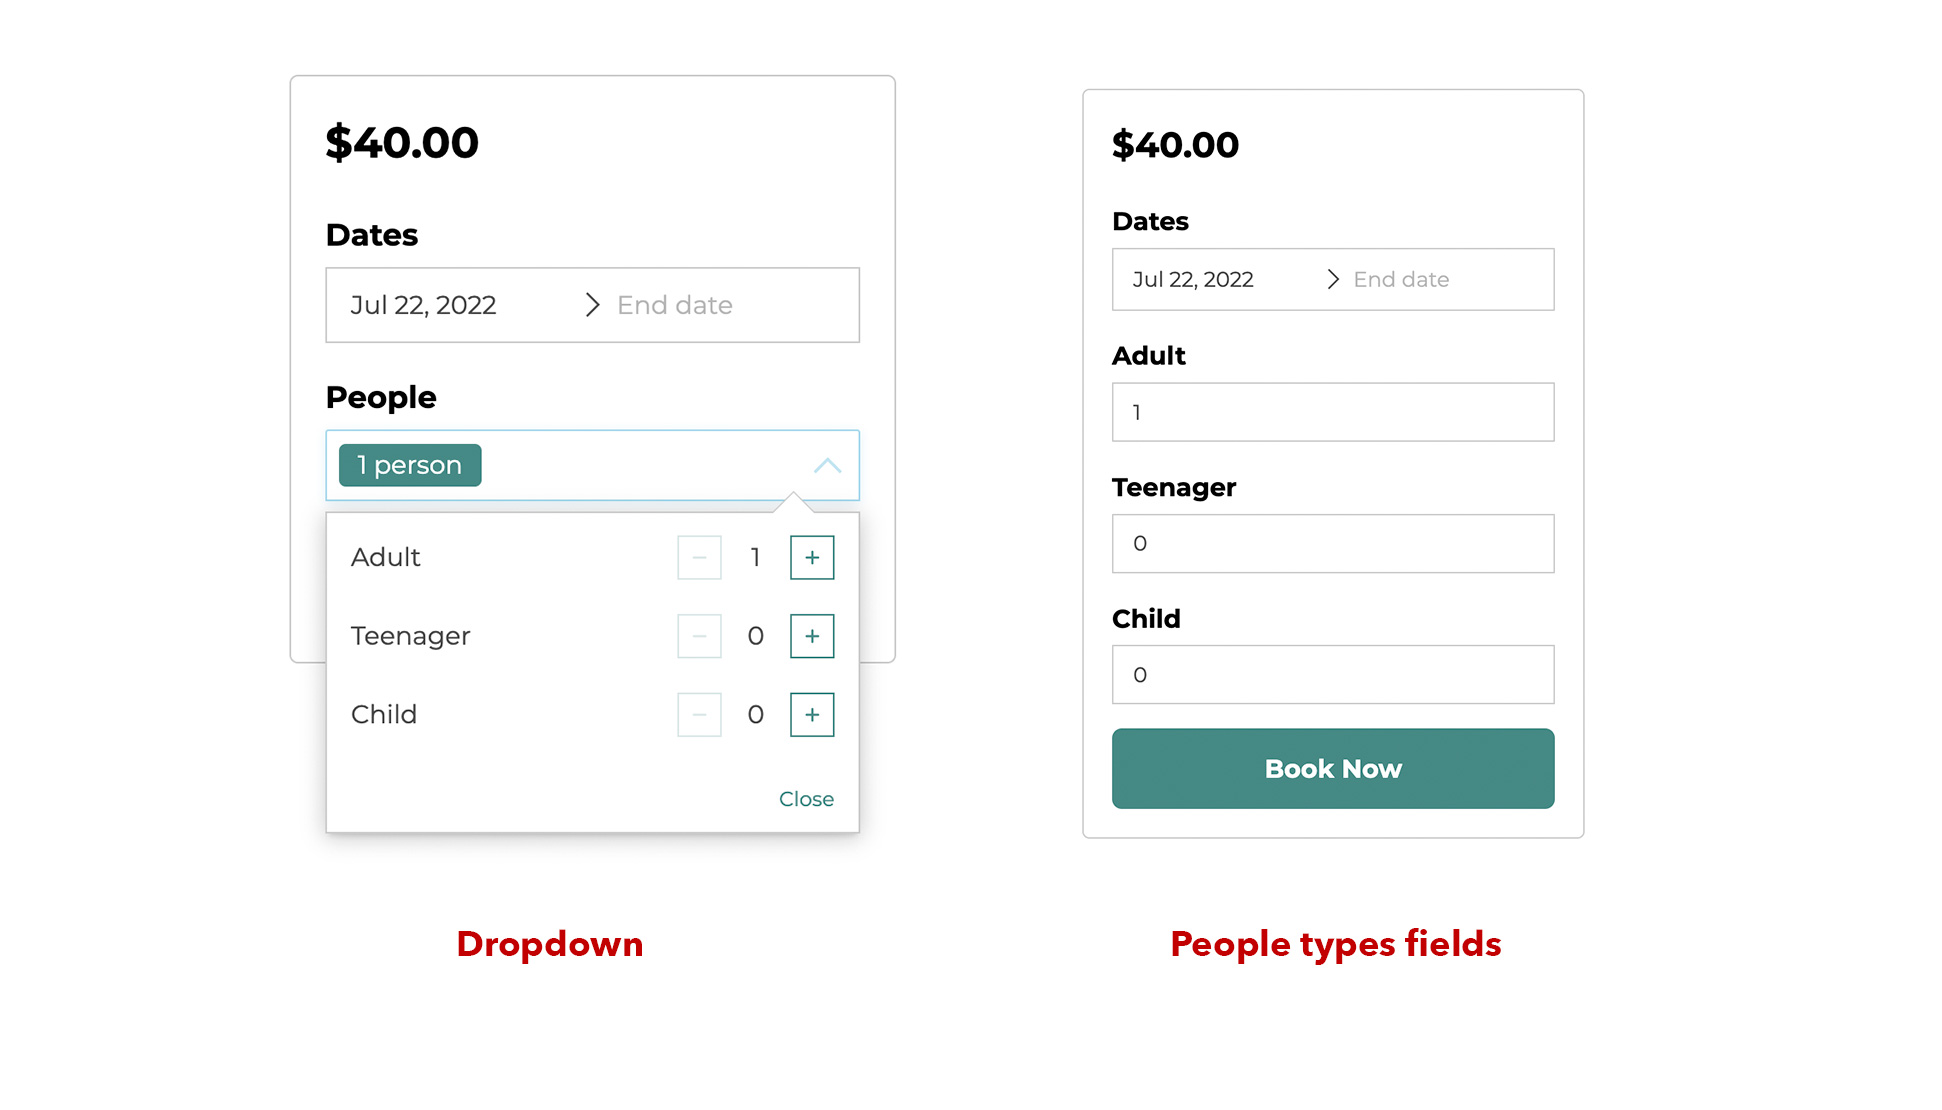Click the date arrow in right form
This screenshot has height=1110, width=1942.
pos(1332,280)
